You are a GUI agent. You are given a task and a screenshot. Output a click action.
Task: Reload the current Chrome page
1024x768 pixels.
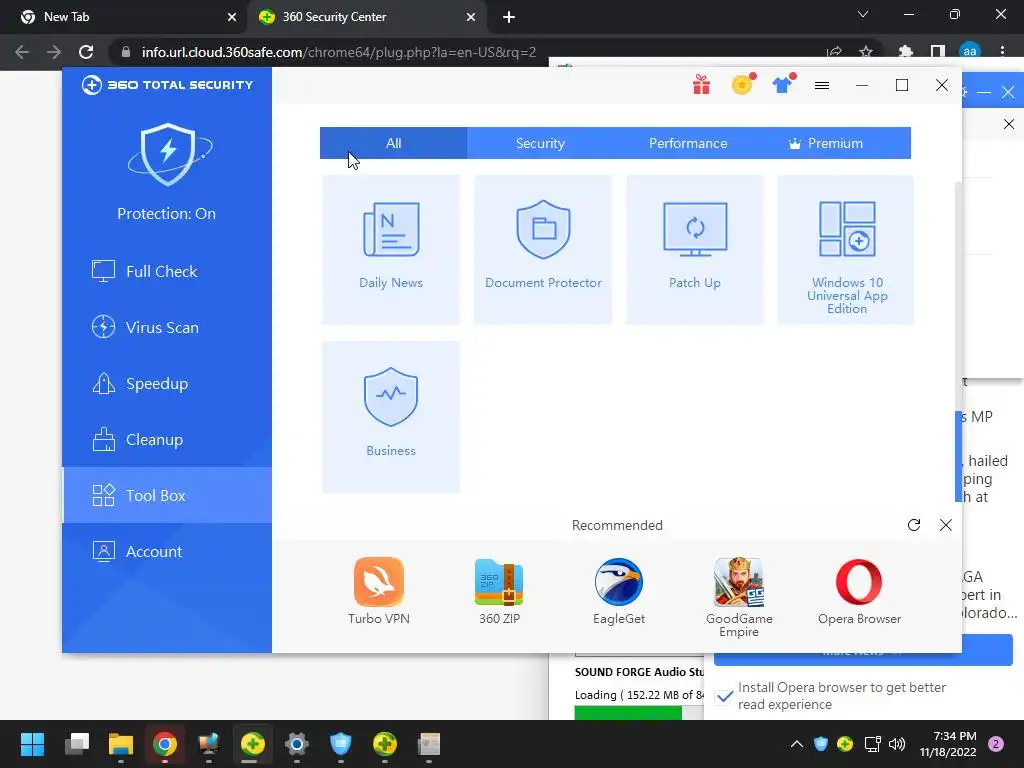(x=86, y=52)
